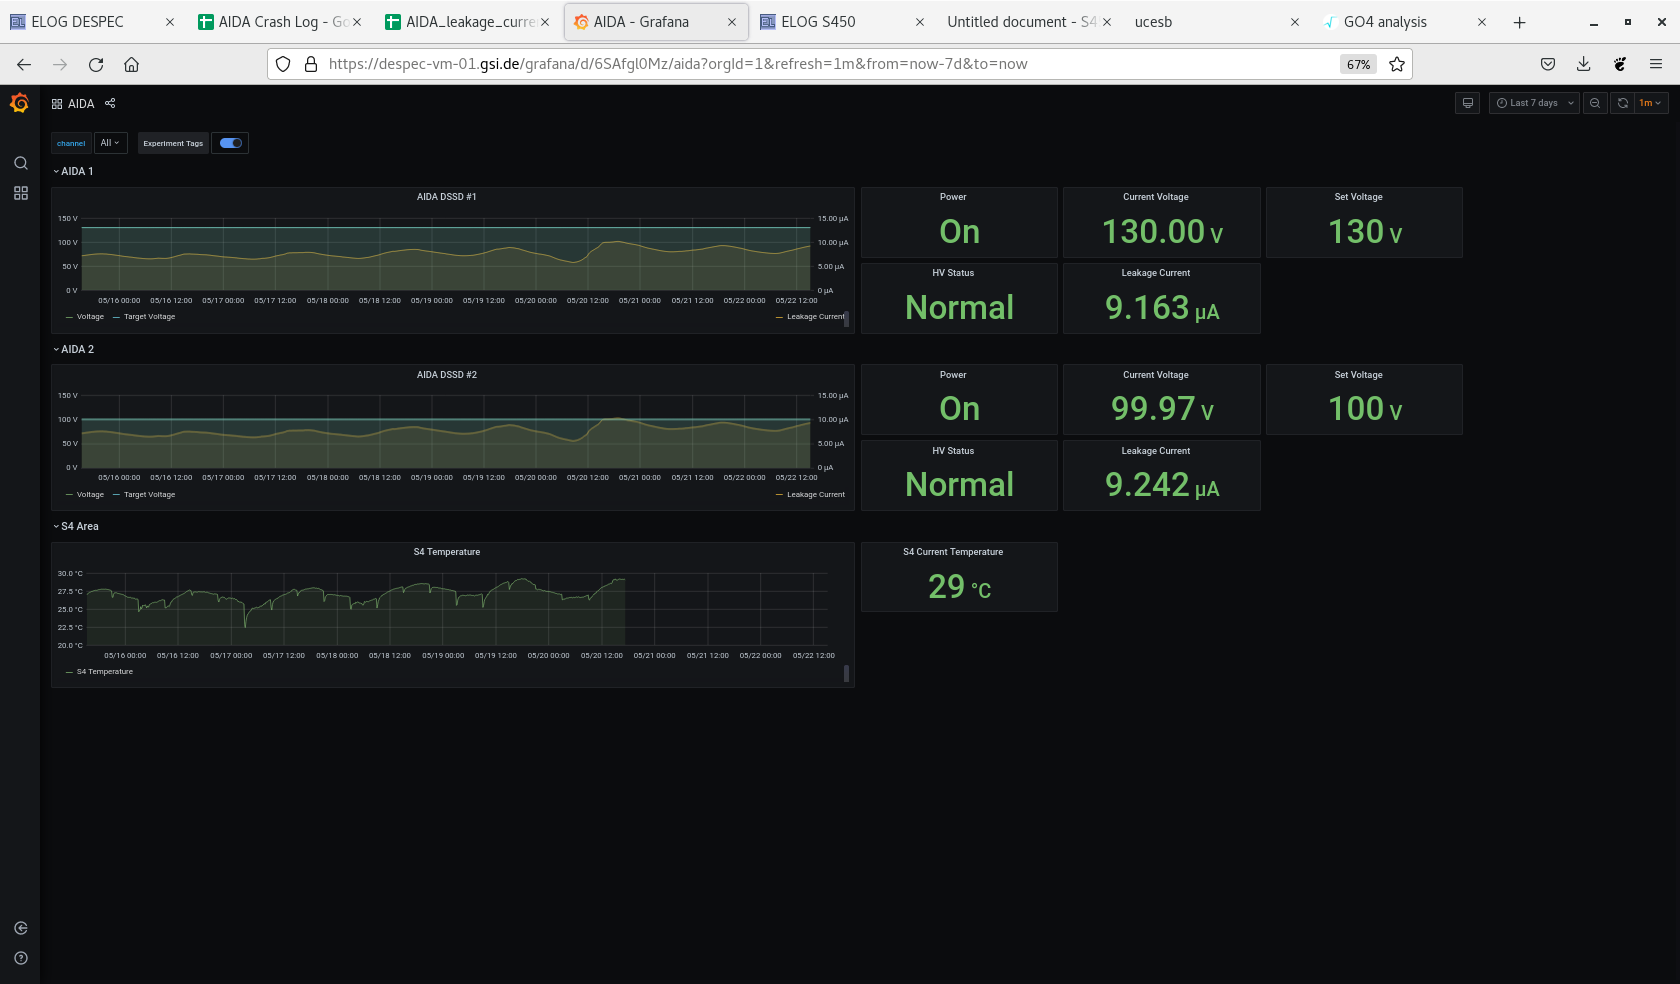Open the Grafana search icon in sidebar
Screen dimensions: 1680x984
[20, 163]
